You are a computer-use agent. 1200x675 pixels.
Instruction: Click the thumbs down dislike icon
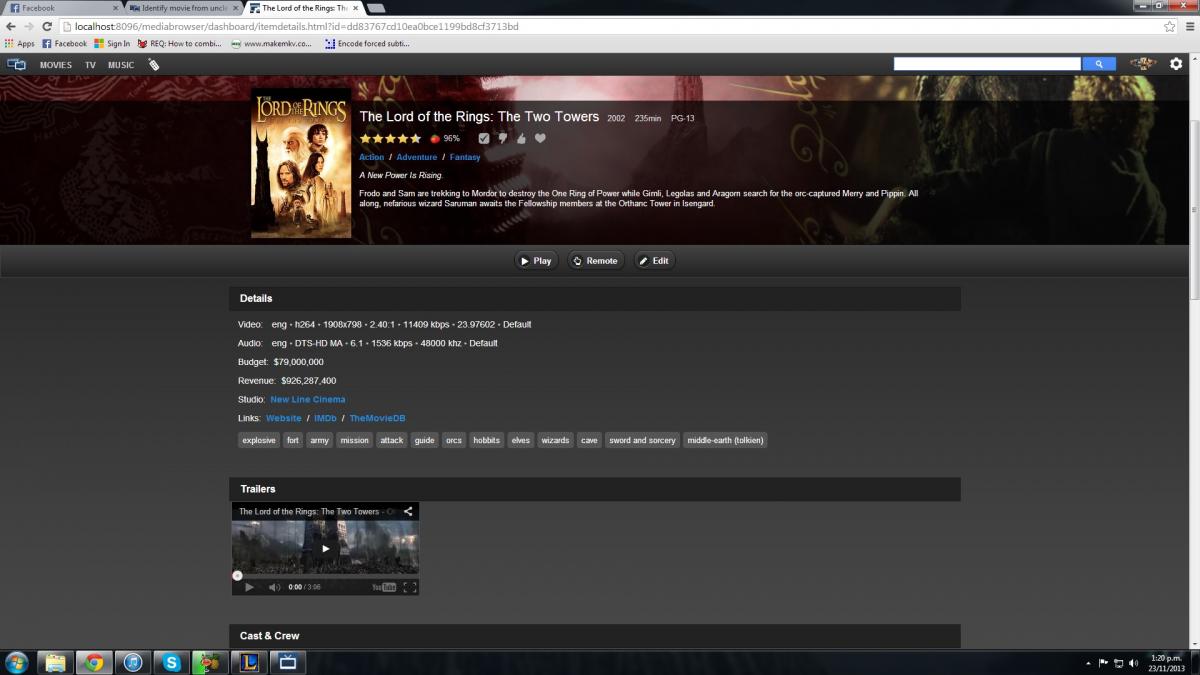[503, 139]
